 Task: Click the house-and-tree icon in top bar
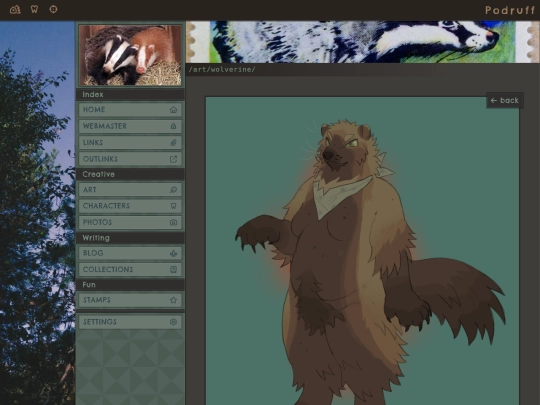click(15, 9)
